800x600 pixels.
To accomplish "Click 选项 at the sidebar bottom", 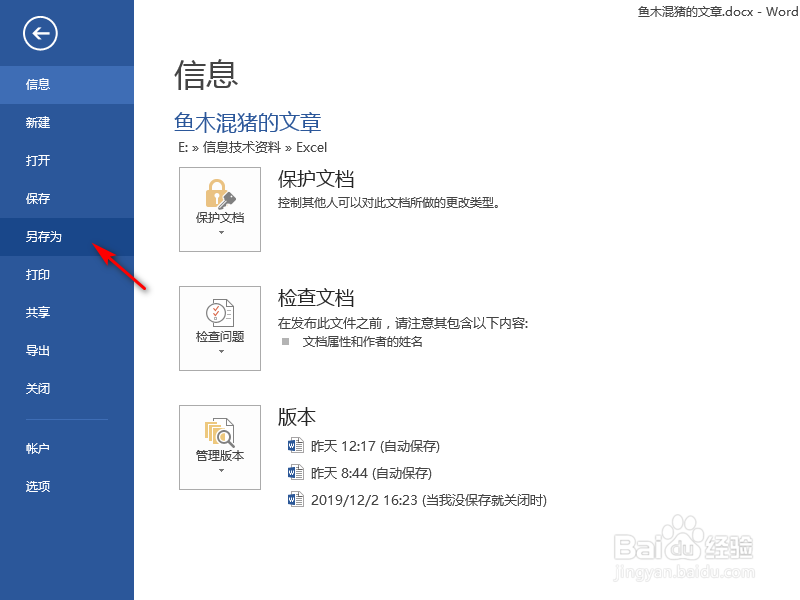I will pyautogui.click(x=37, y=486).
